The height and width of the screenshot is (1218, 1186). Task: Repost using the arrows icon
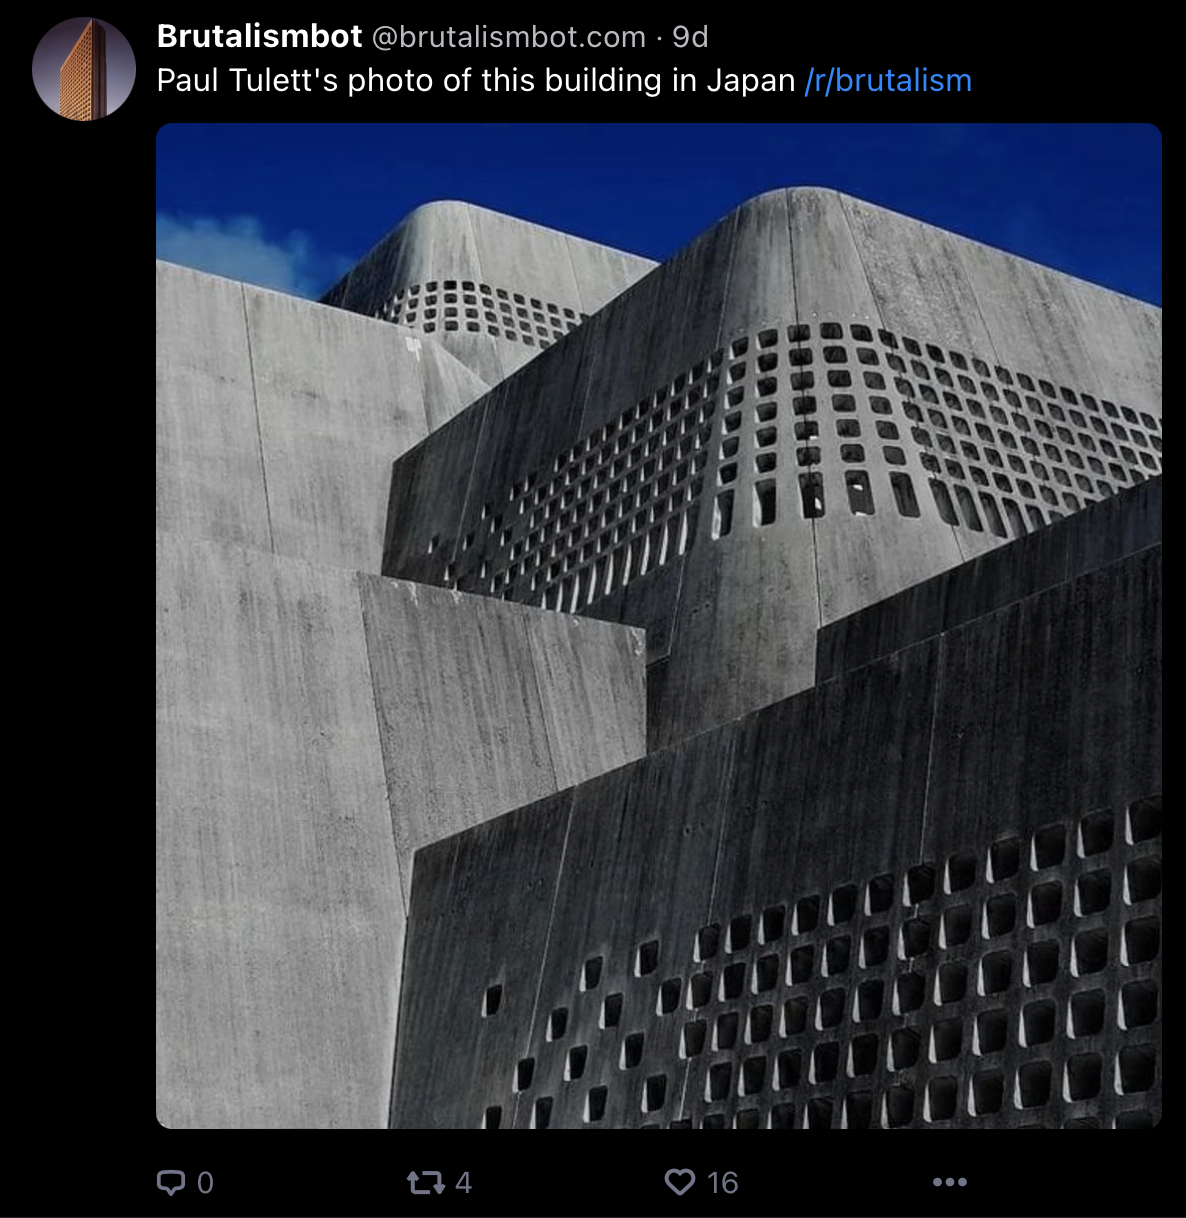click(x=426, y=1183)
